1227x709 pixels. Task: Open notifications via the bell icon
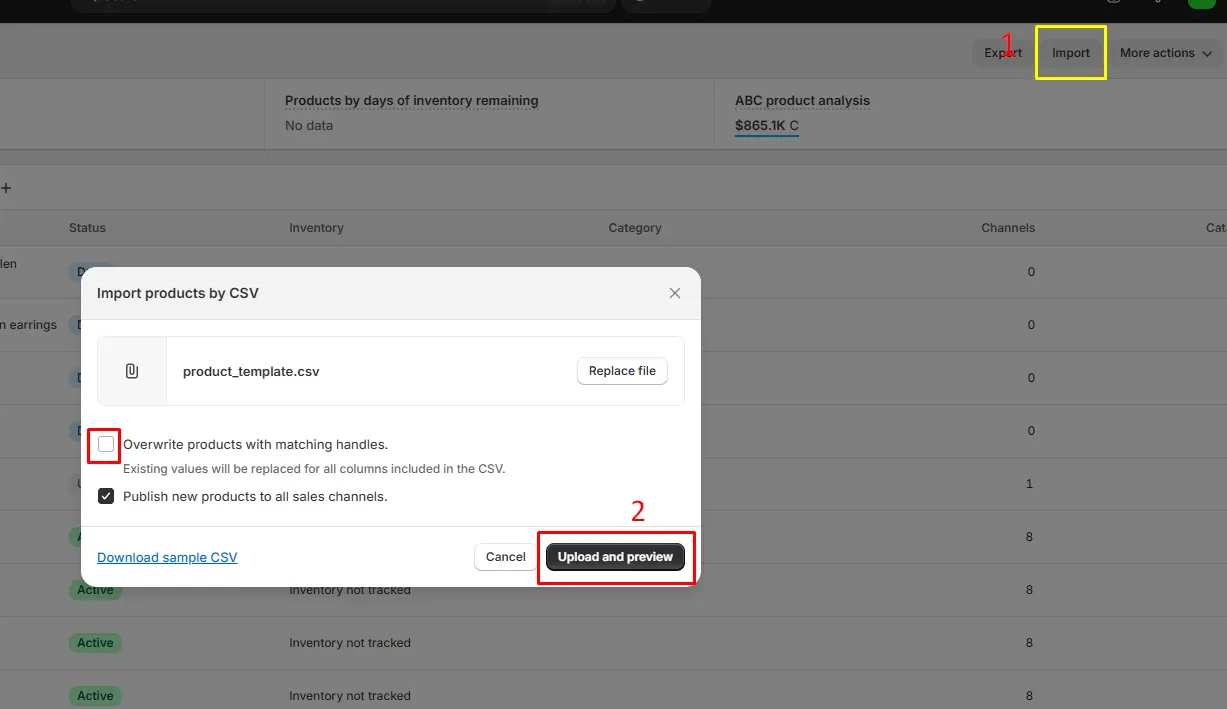click(1157, 3)
